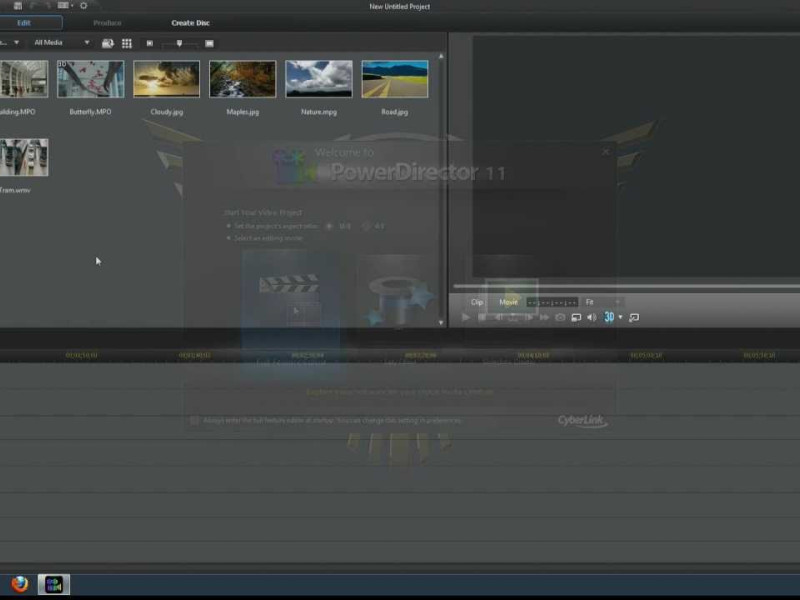Step to previous frame
The width and height of the screenshot is (800, 600).
(498, 317)
